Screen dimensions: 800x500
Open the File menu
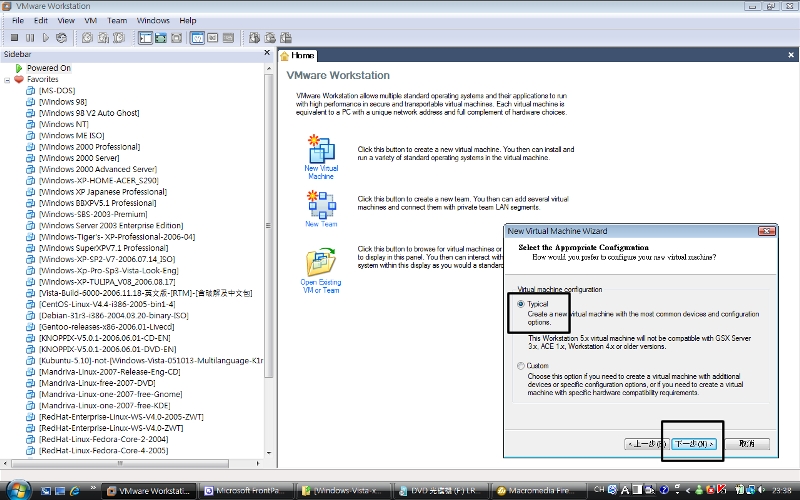pyautogui.click(x=18, y=20)
